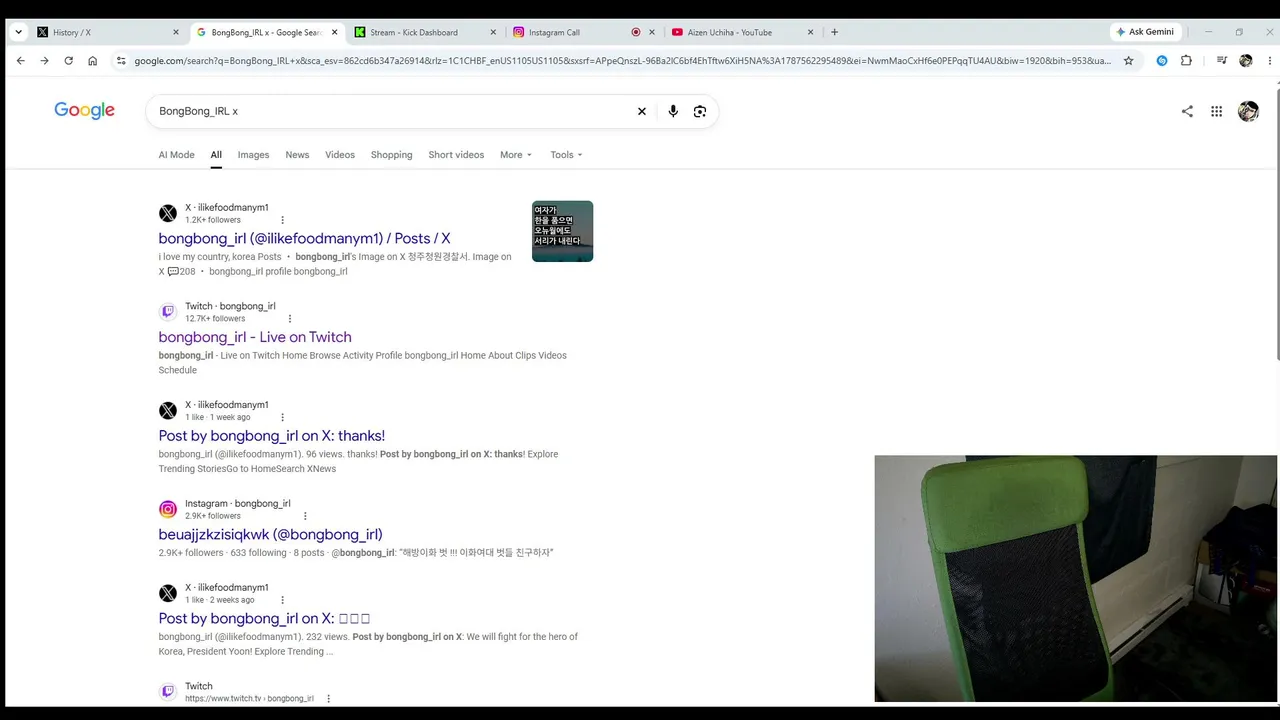Open the media controls toolbar icon
The height and width of the screenshot is (720, 1280).
pyautogui.click(x=1222, y=61)
